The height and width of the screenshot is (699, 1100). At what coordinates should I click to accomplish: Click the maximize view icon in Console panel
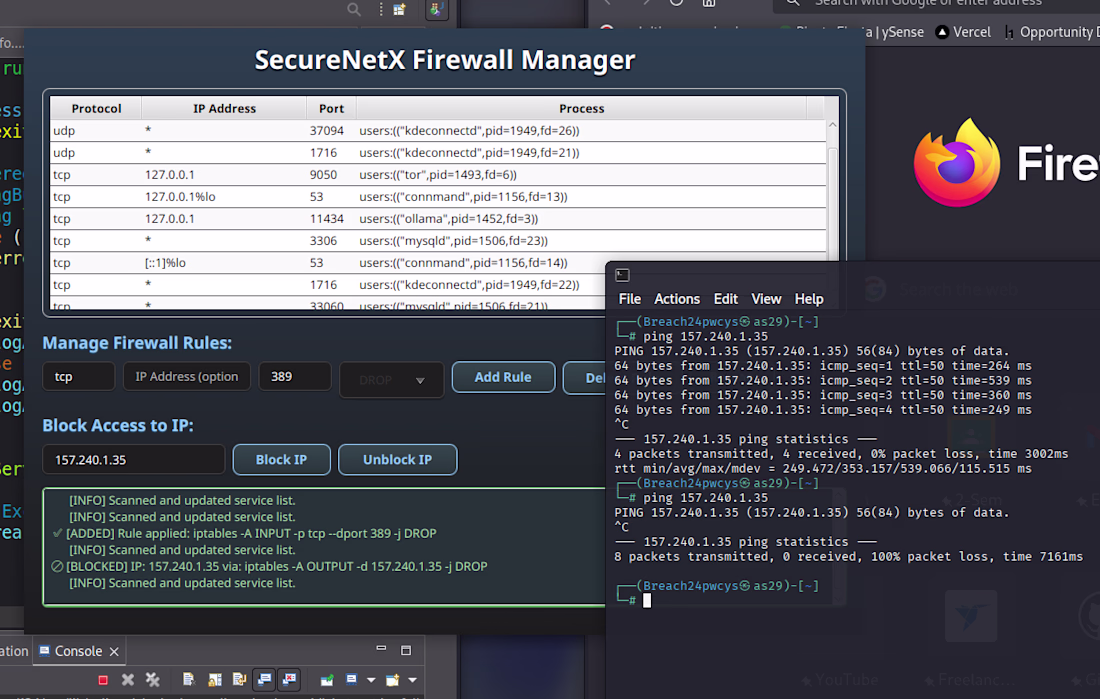(405, 651)
